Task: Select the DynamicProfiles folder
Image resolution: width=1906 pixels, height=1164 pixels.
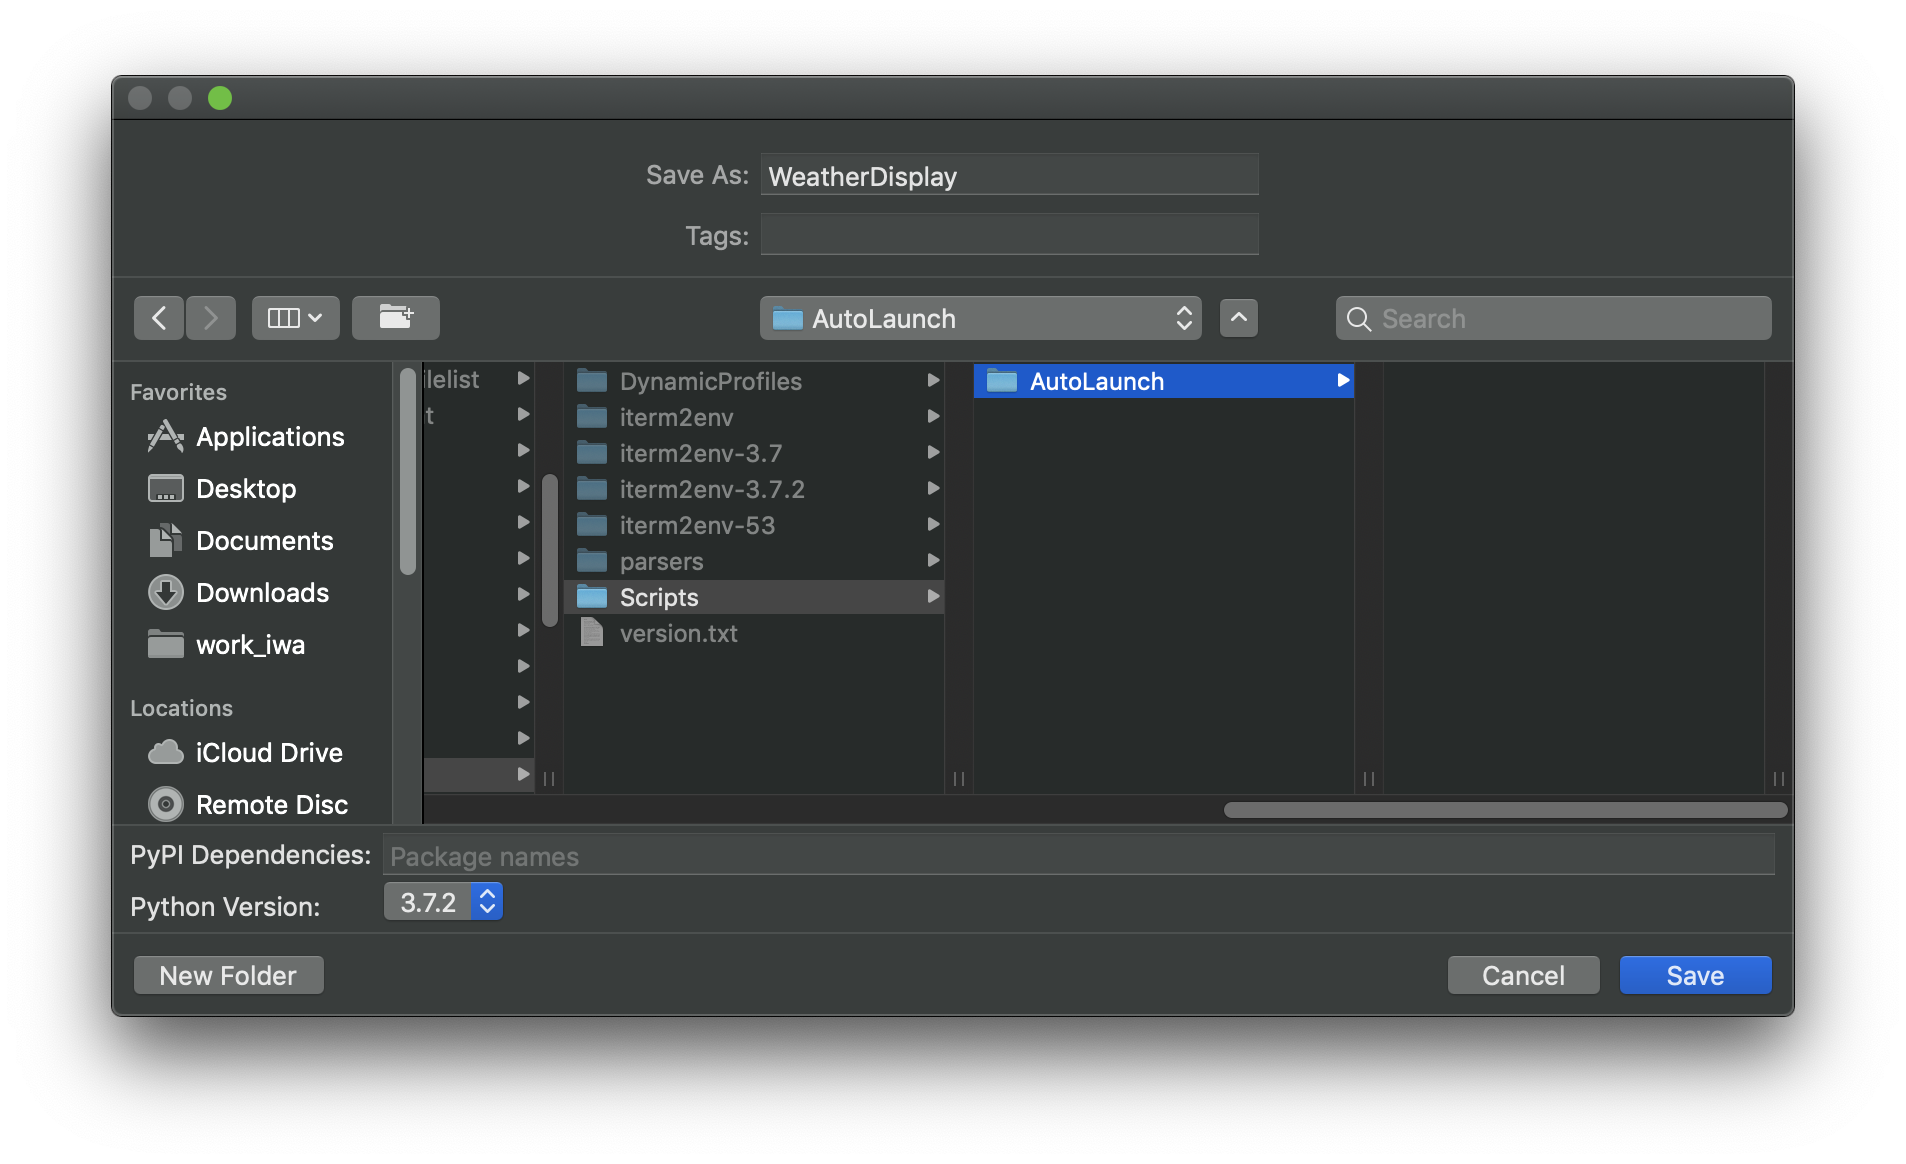Action: [710, 381]
